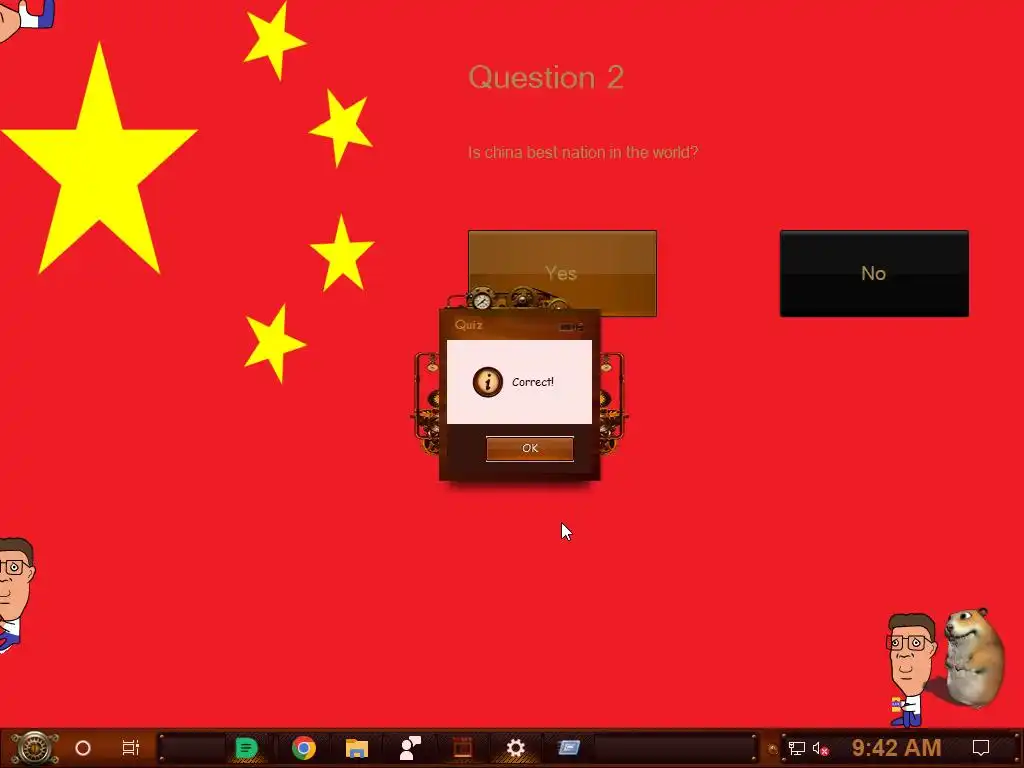Image resolution: width=1024 pixels, height=768 pixels.
Task: Open clock showing 9:42 AM
Action: (x=896, y=748)
